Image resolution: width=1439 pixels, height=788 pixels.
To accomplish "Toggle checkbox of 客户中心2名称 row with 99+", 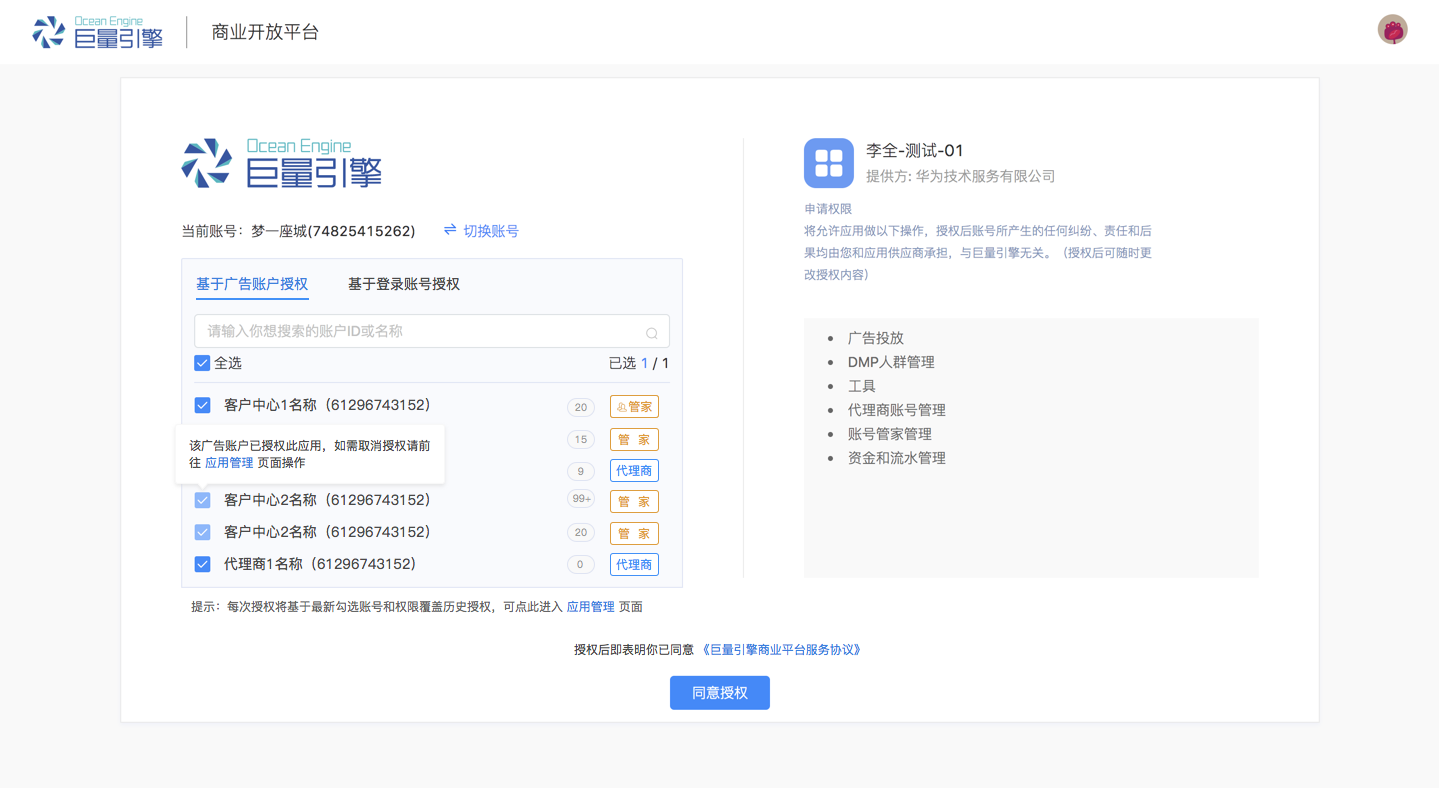I will pos(202,500).
